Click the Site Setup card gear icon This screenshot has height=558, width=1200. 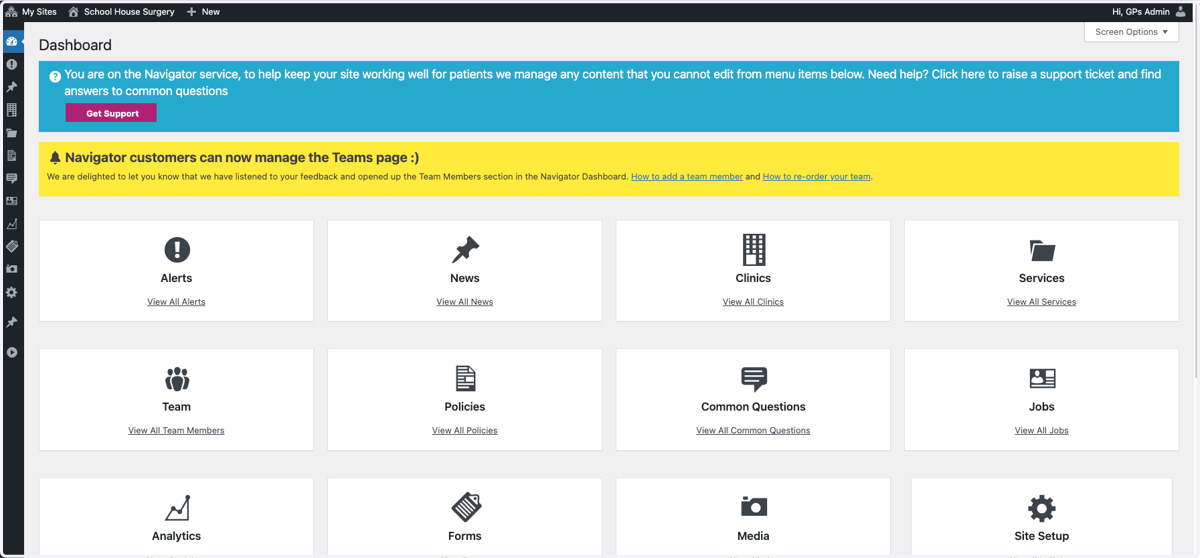1042,508
